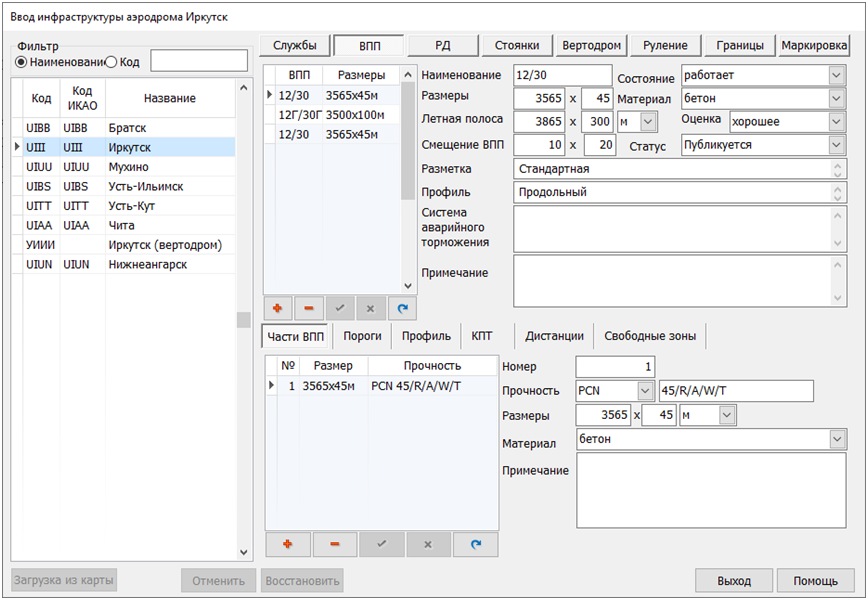Open the Состояние dropdown showing работает
This screenshot has height=600, width=868.
[836, 75]
